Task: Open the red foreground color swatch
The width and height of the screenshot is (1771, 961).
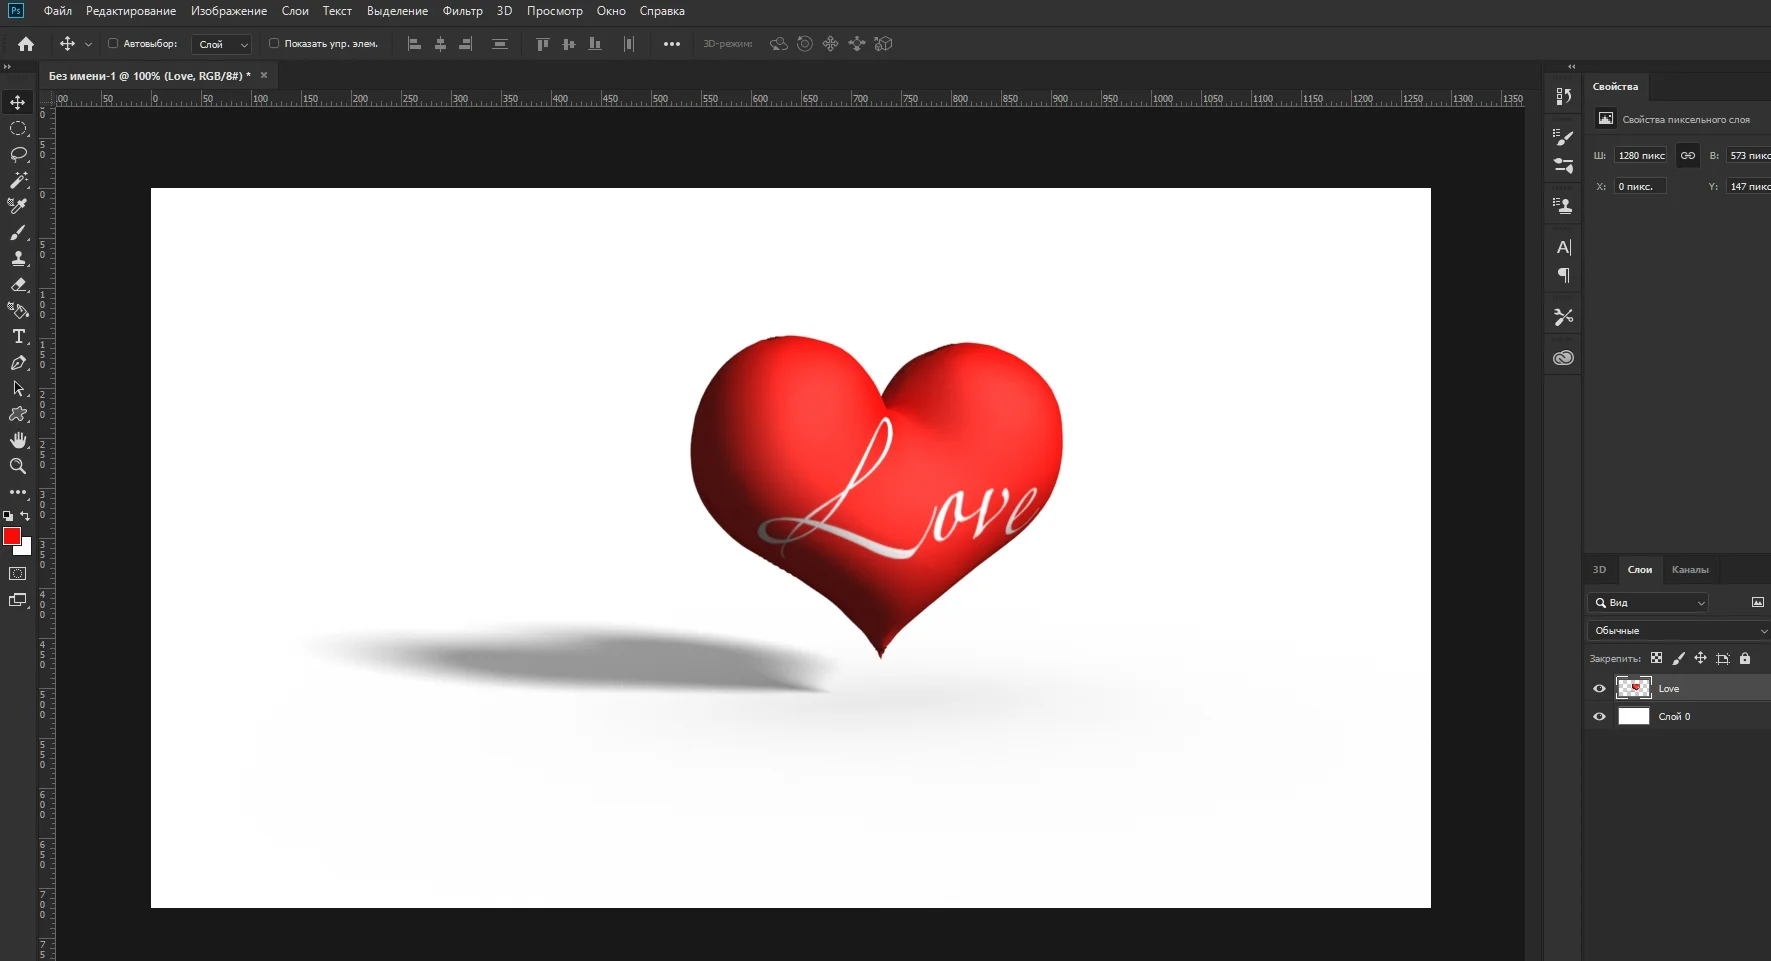Action: point(13,537)
